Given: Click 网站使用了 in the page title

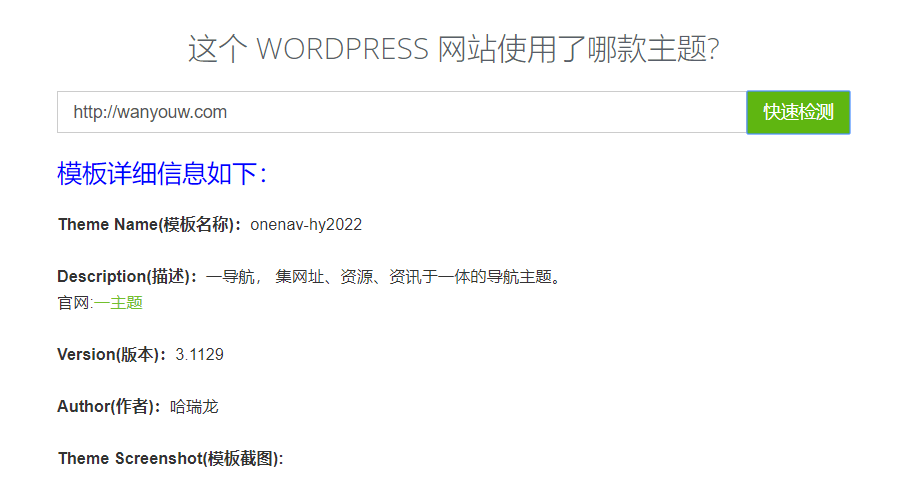Looking at the screenshot, I should click(512, 49).
